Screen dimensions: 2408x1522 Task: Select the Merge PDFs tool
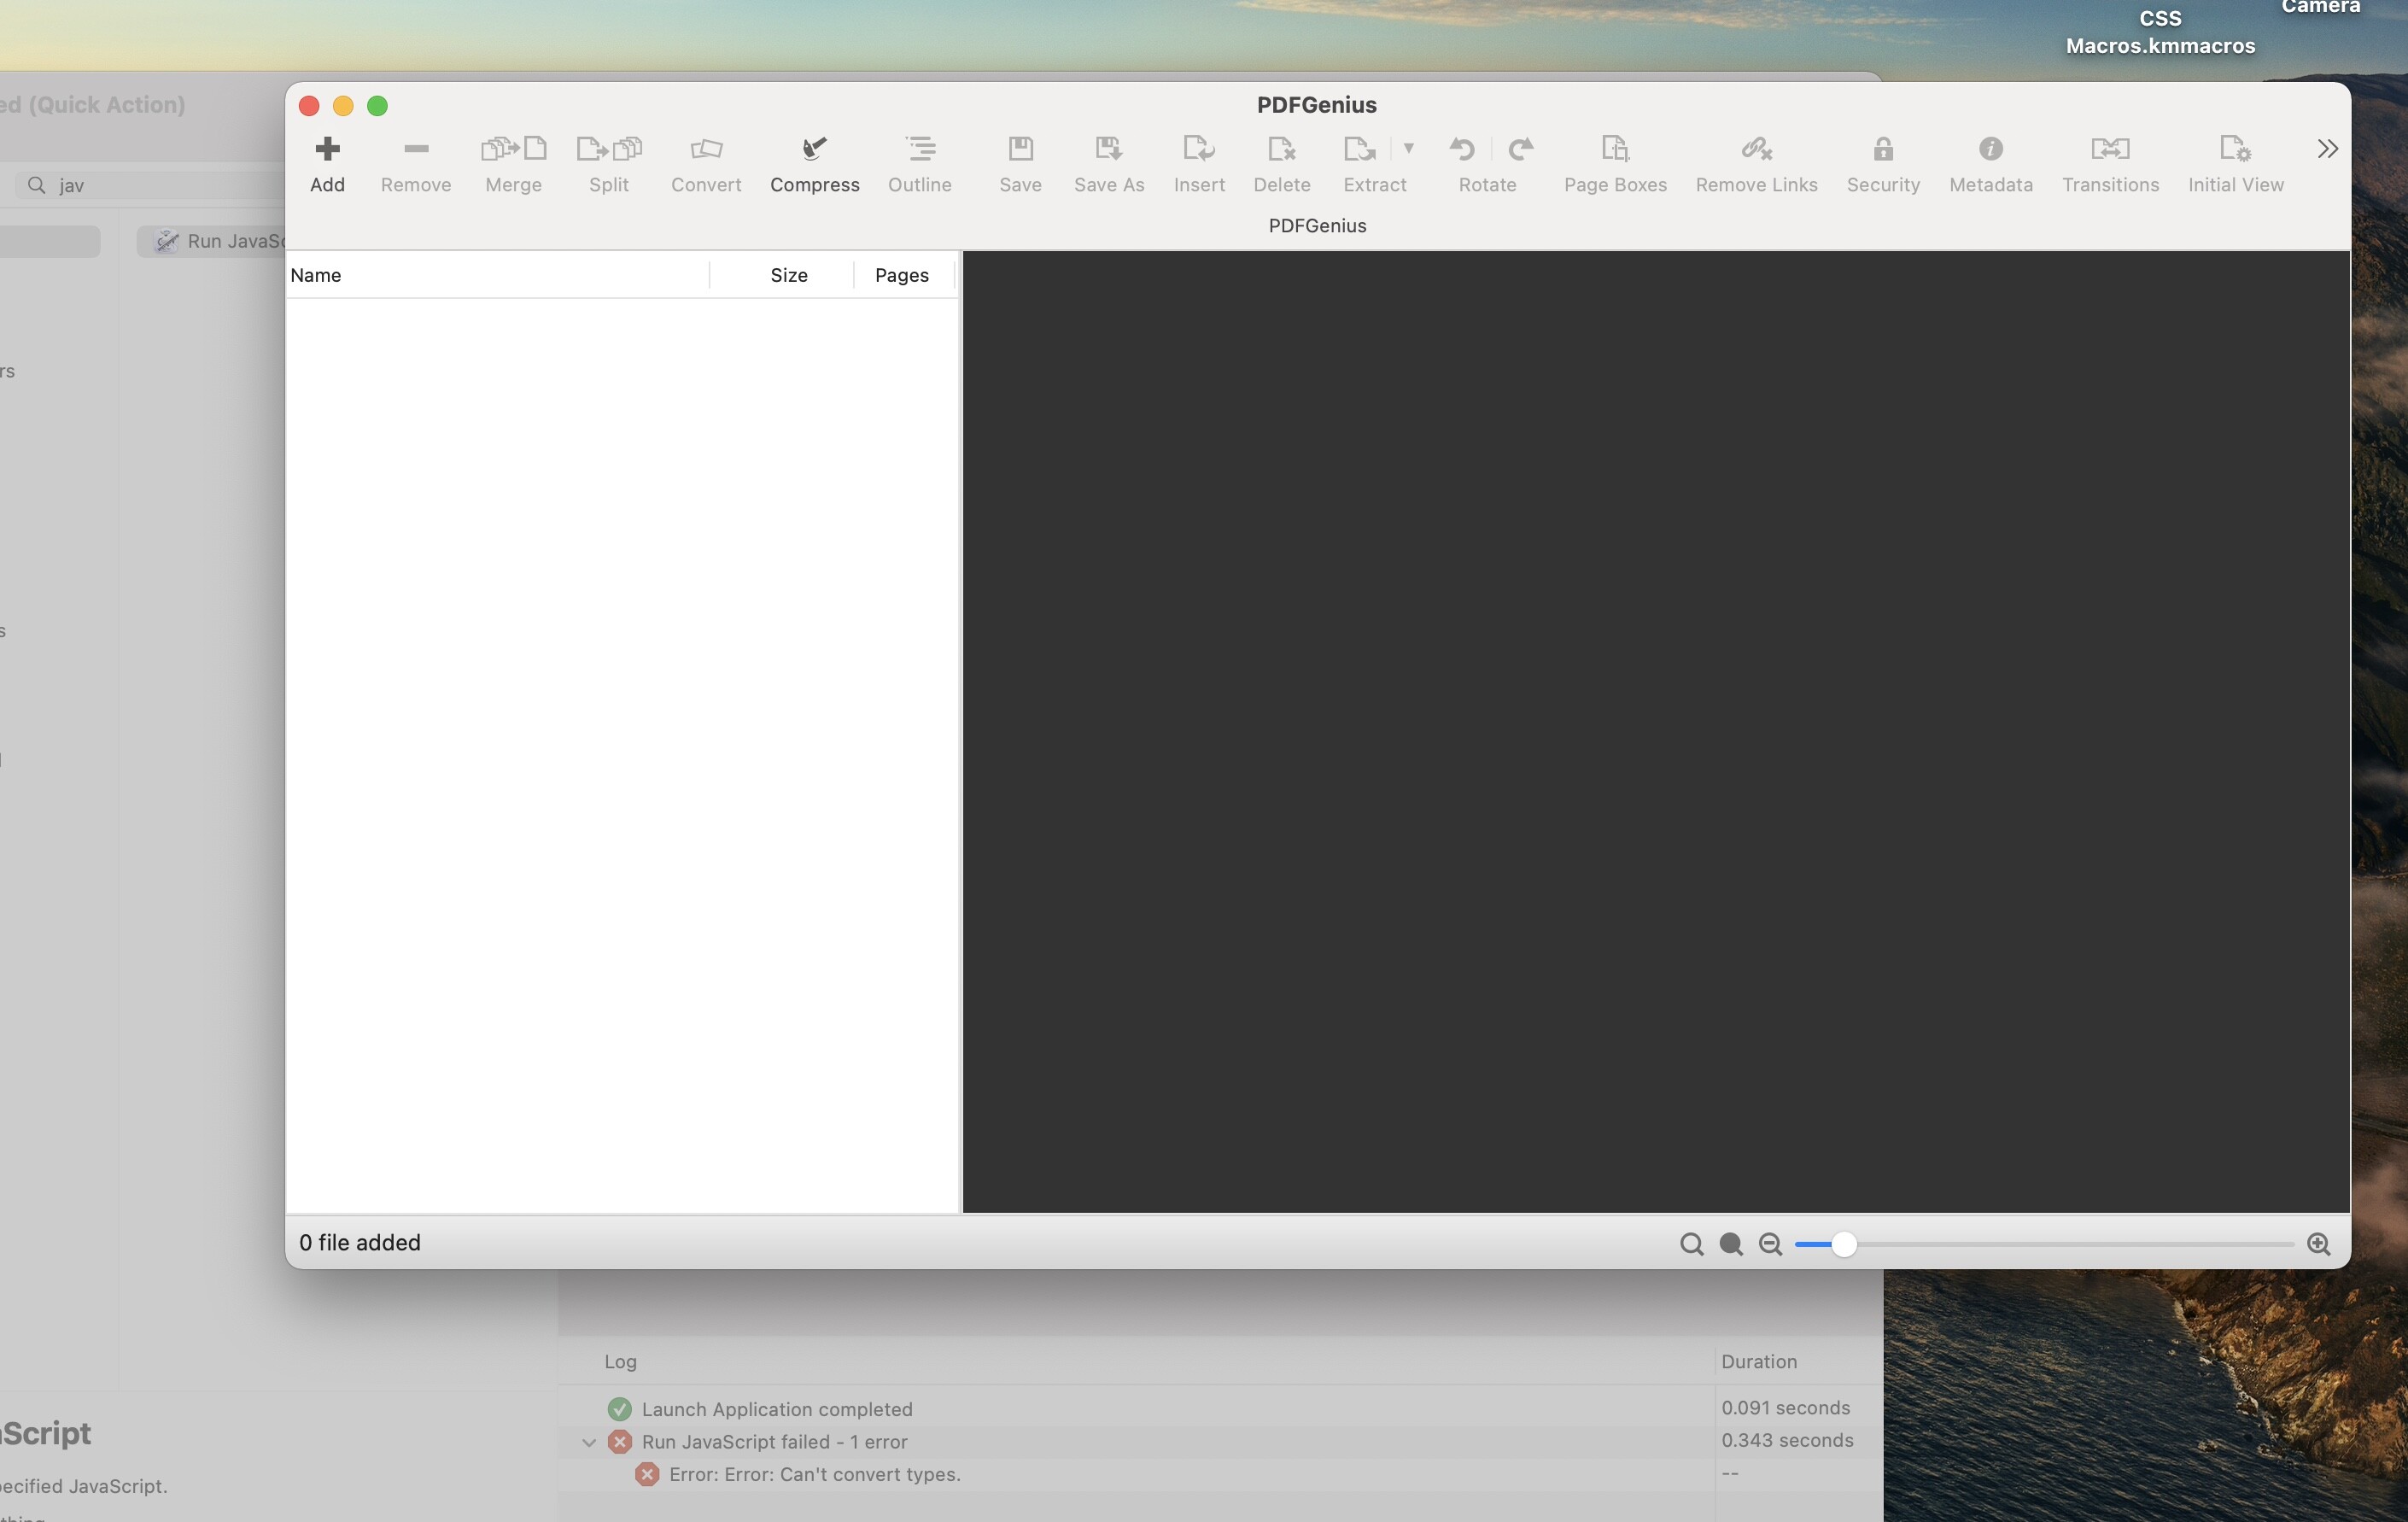point(513,150)
